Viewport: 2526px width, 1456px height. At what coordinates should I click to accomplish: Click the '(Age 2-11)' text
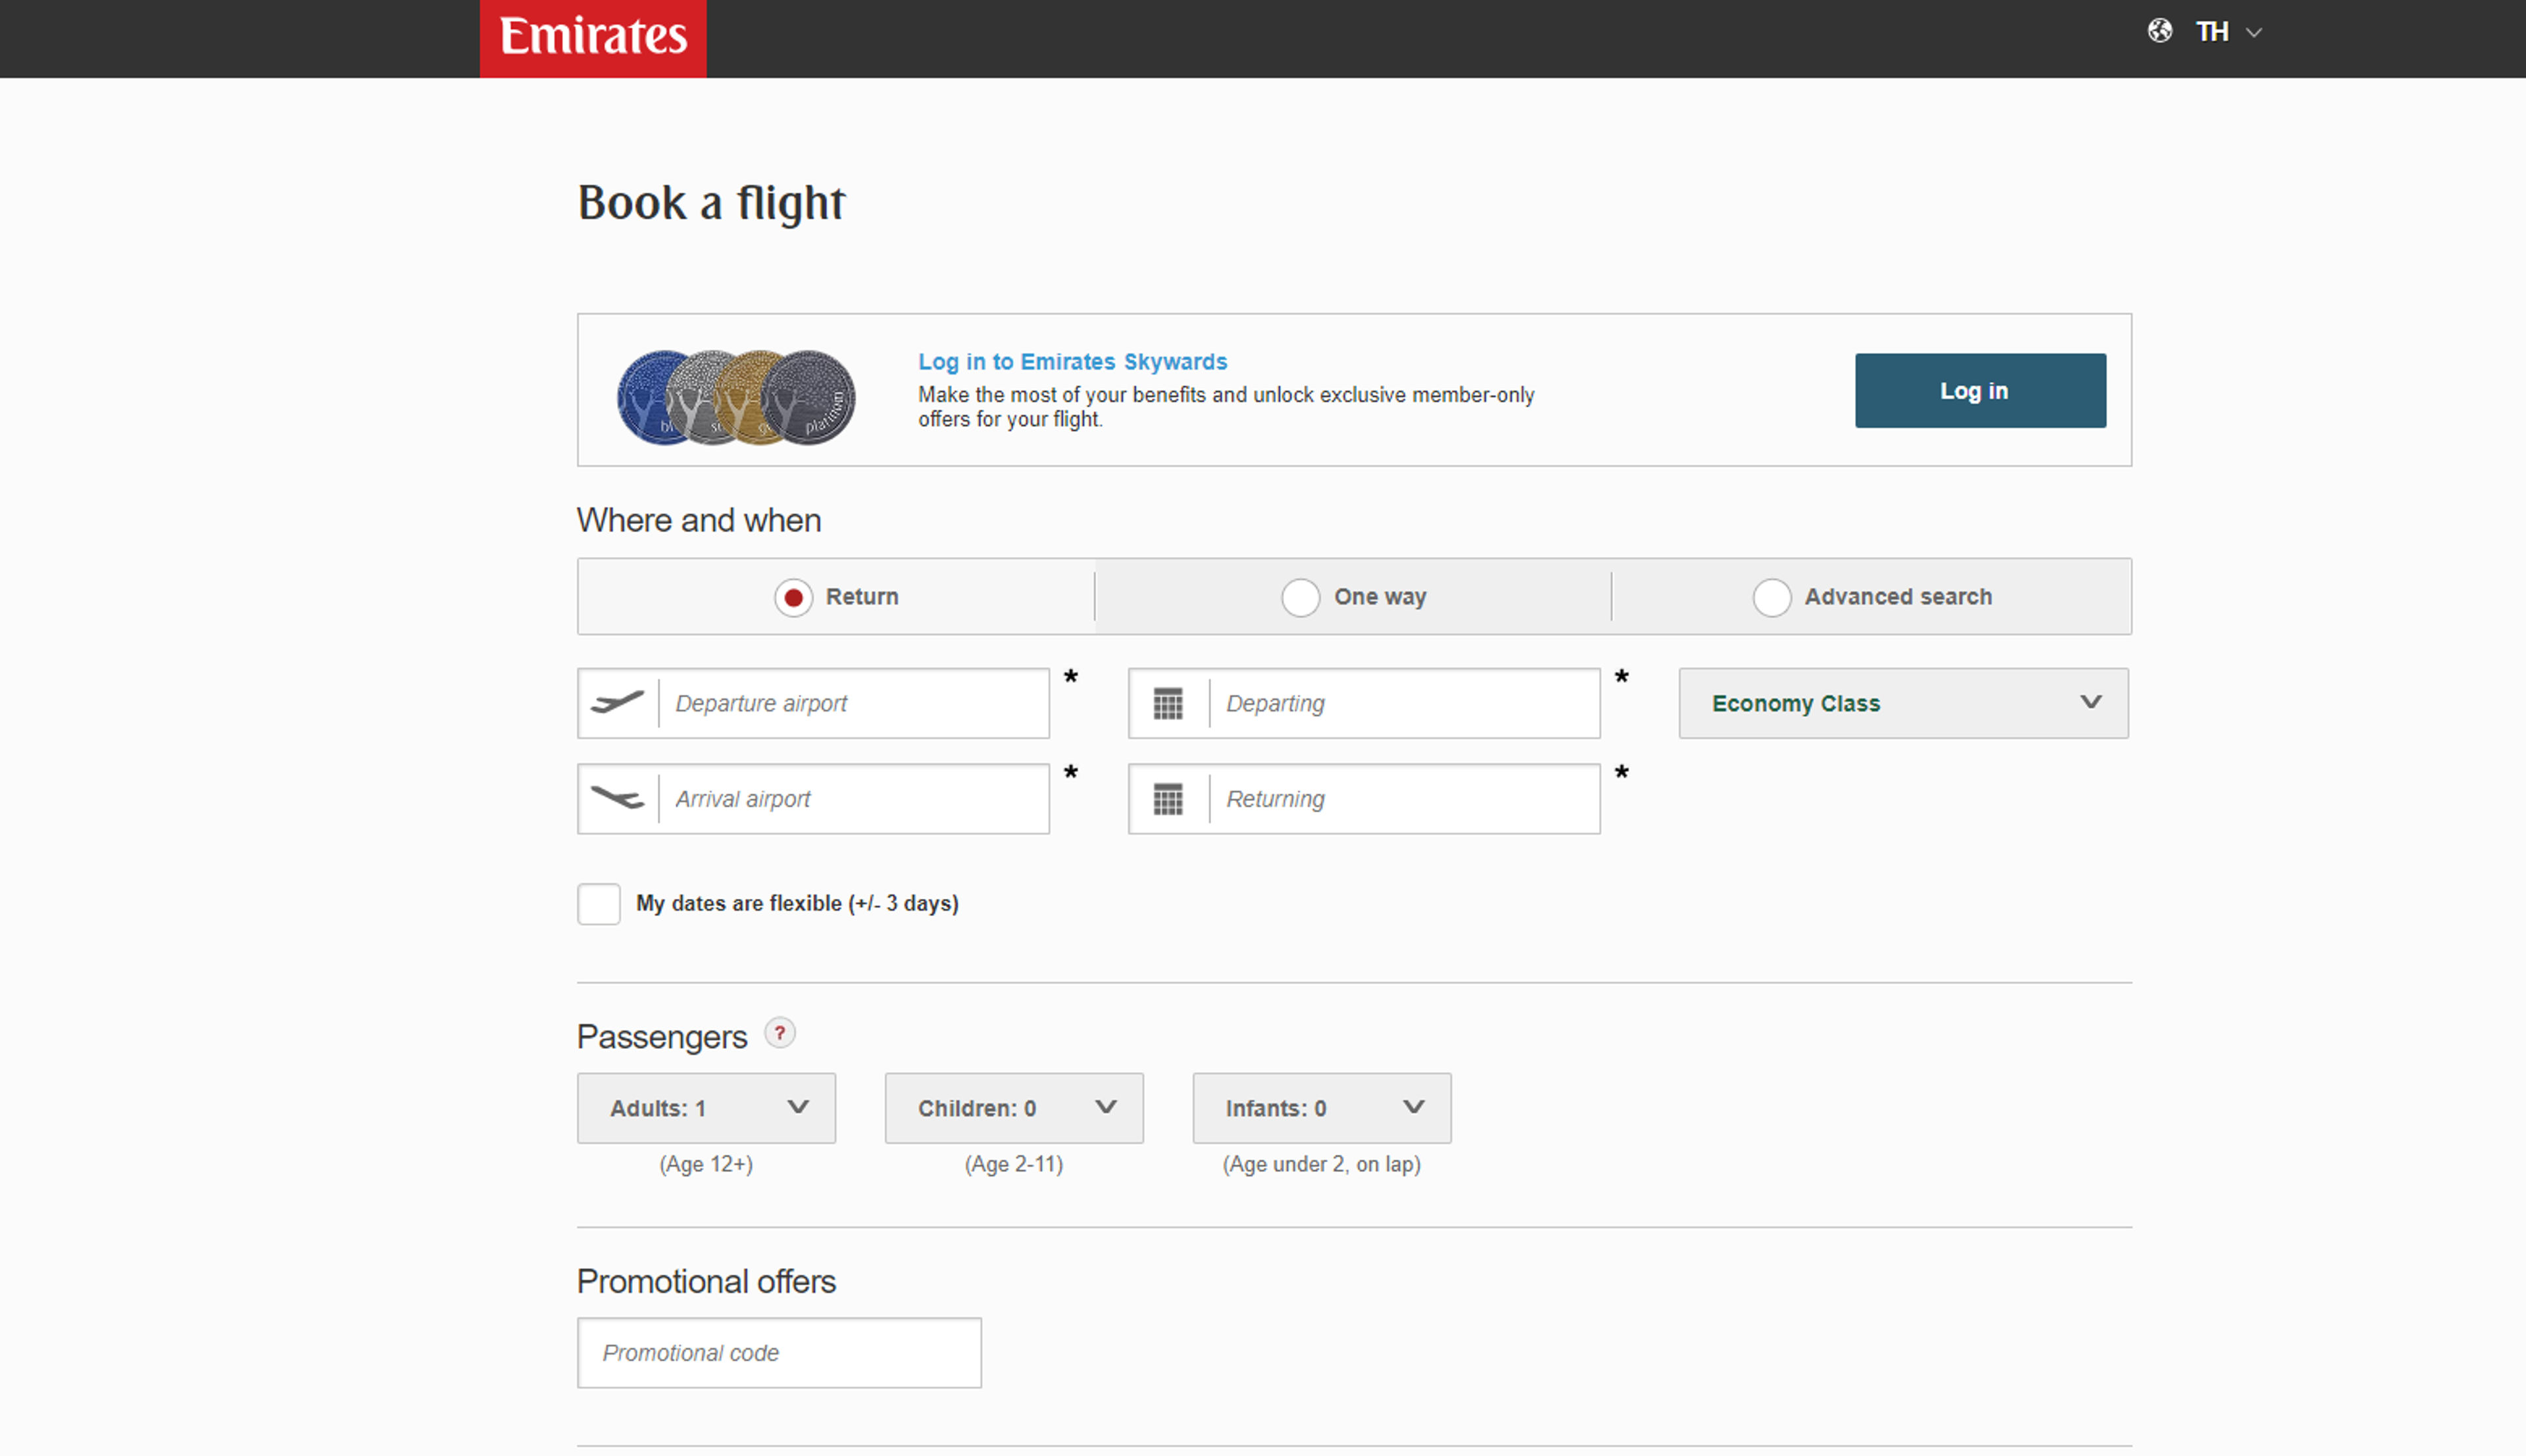coord(1014,1164)
